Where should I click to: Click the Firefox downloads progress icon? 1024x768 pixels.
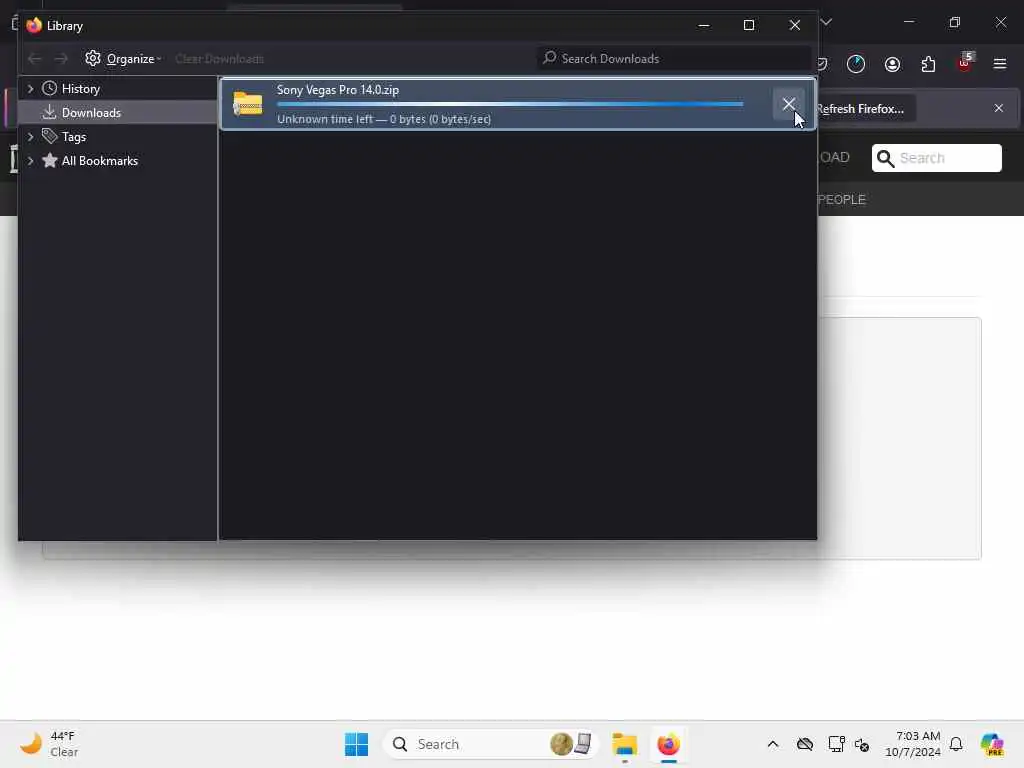point(856,64)
